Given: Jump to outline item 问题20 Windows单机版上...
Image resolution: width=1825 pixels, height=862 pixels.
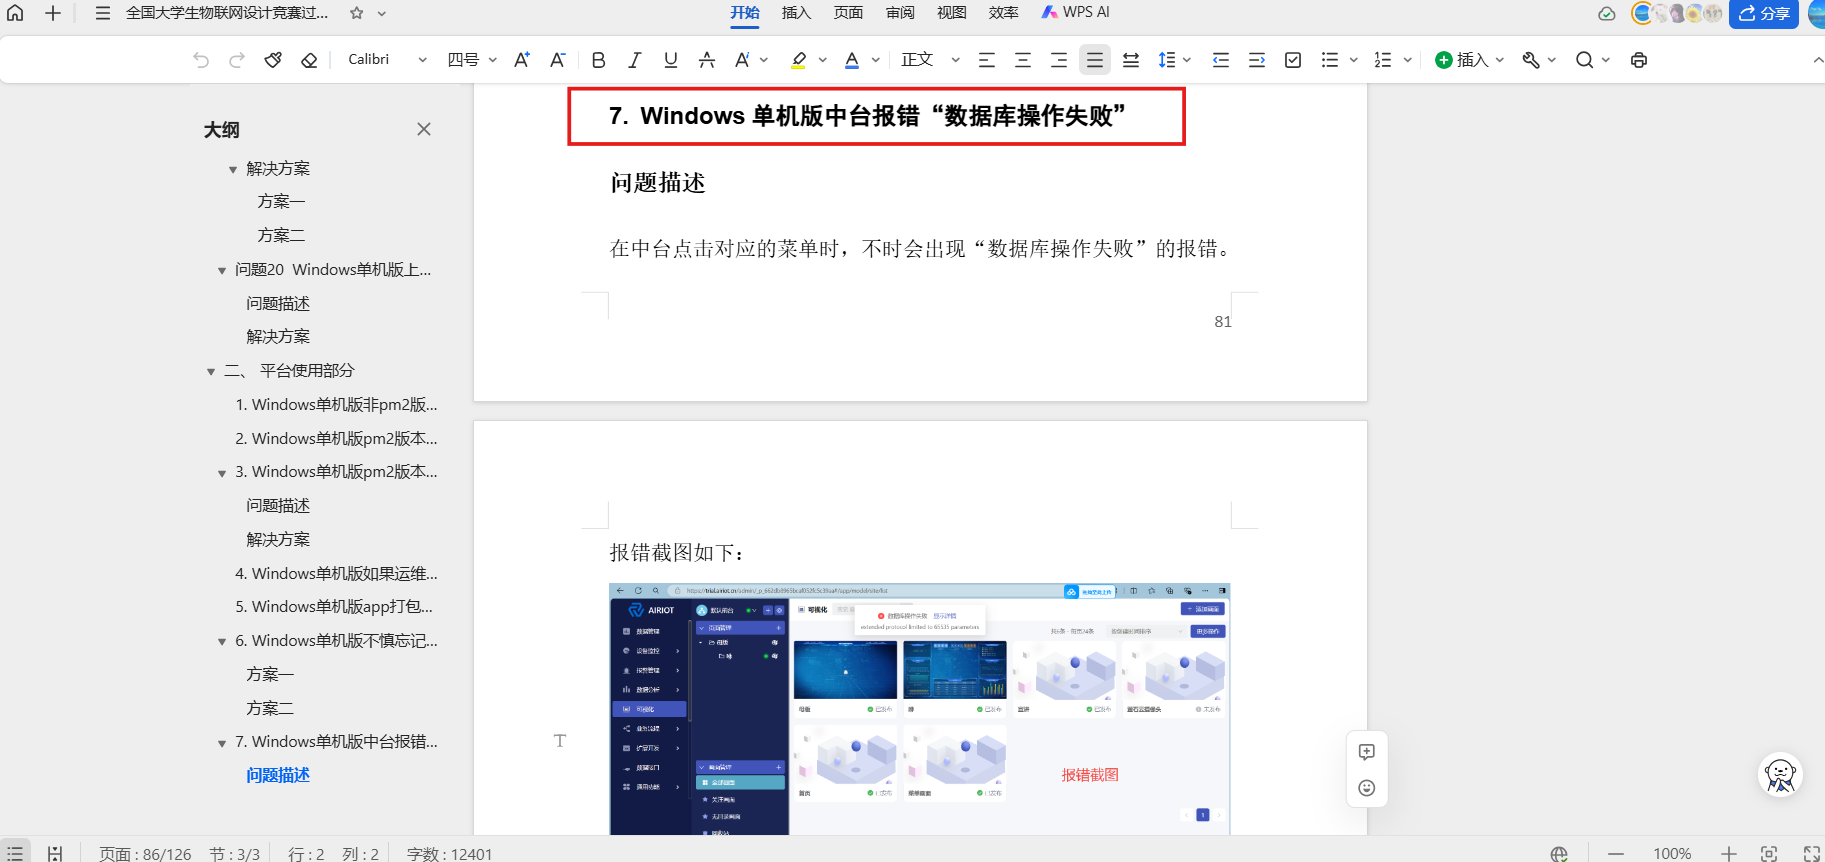Looking at the screenshot, I should pos(333,270).
